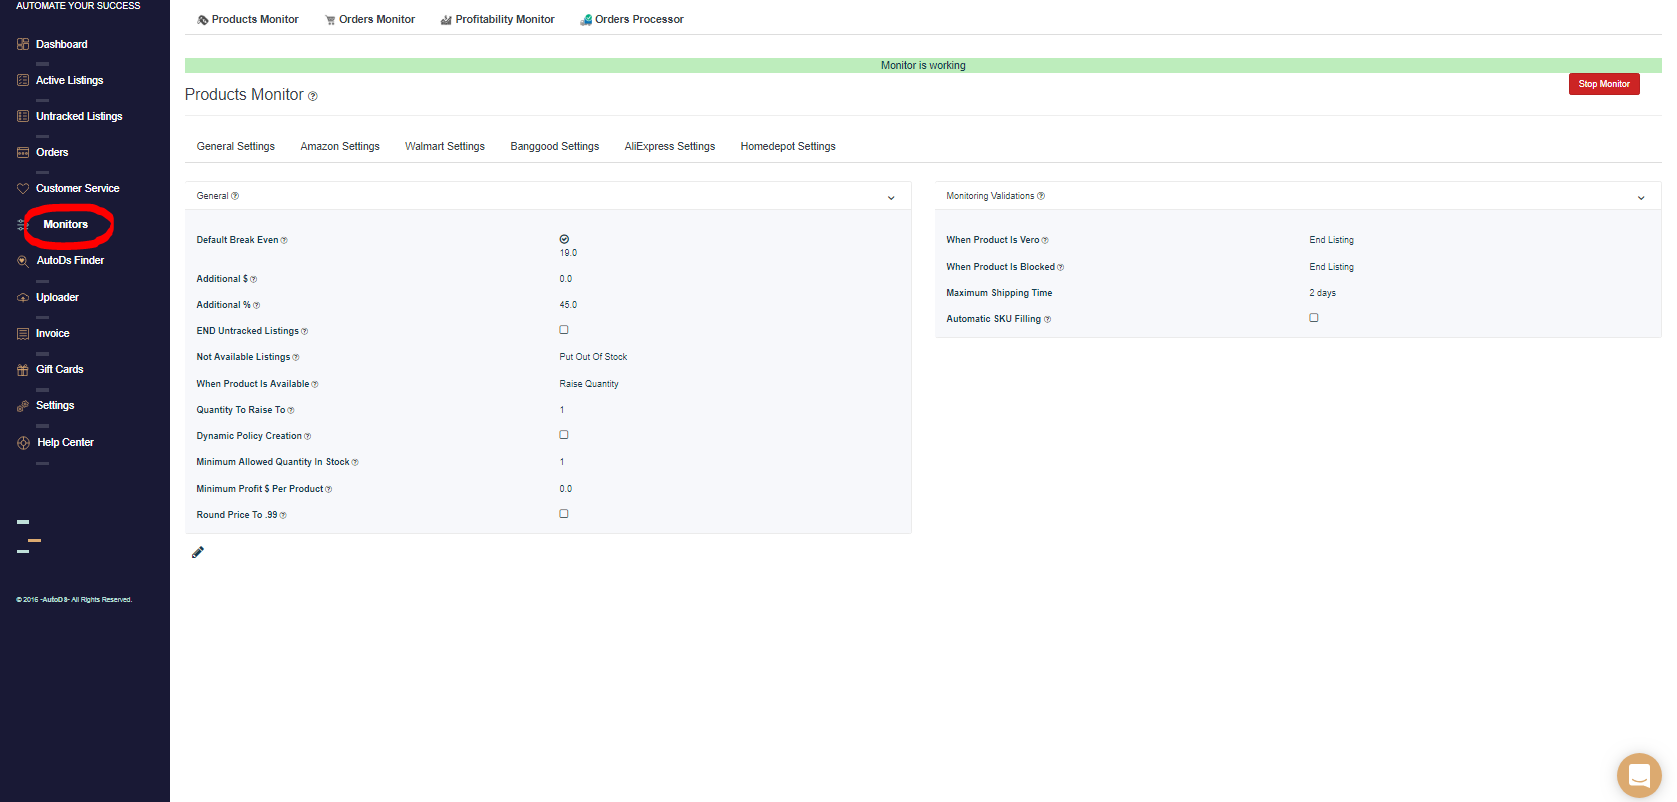Enable Automatic SKU Filling checkbox
The width and height of the screenshot is (1677, 802).
click(x=1314, y=318)
